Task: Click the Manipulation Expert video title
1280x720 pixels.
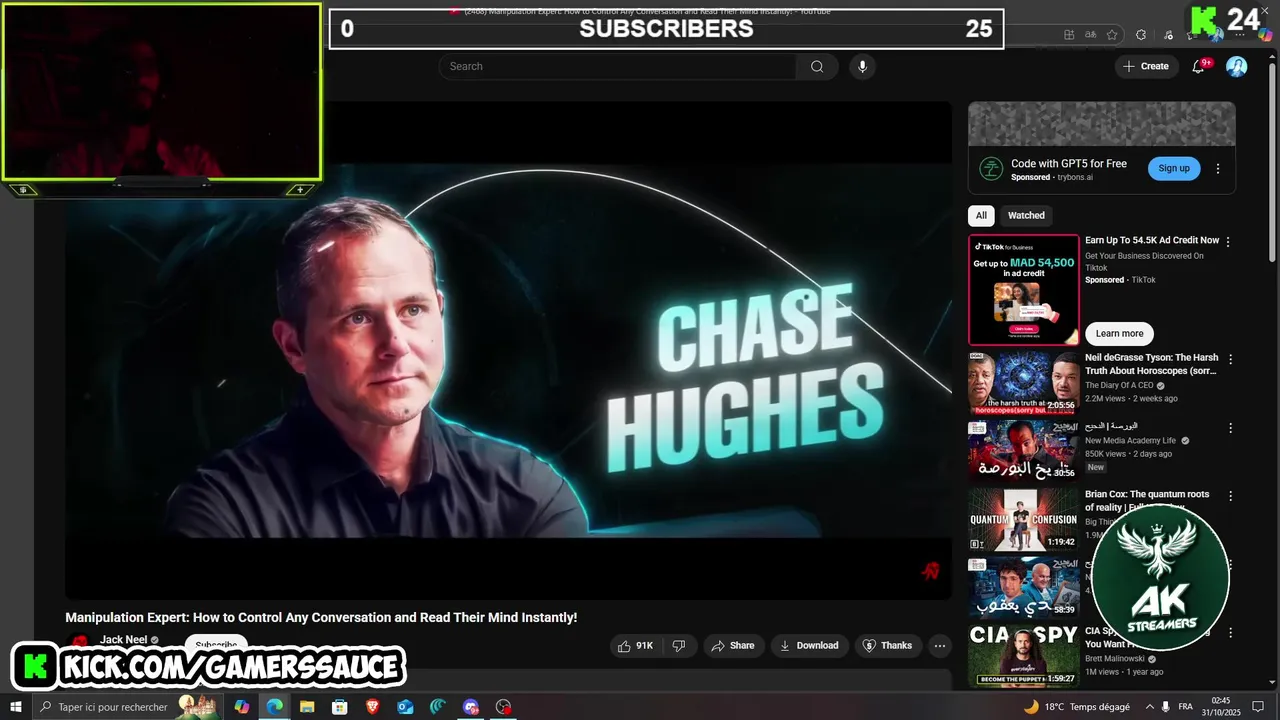Action: [321, 618]
